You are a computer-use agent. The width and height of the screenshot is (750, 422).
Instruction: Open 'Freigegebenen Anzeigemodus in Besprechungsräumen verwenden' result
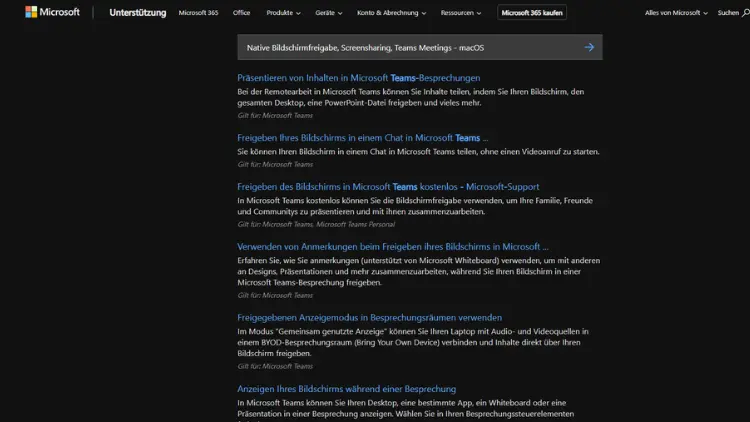369,318
